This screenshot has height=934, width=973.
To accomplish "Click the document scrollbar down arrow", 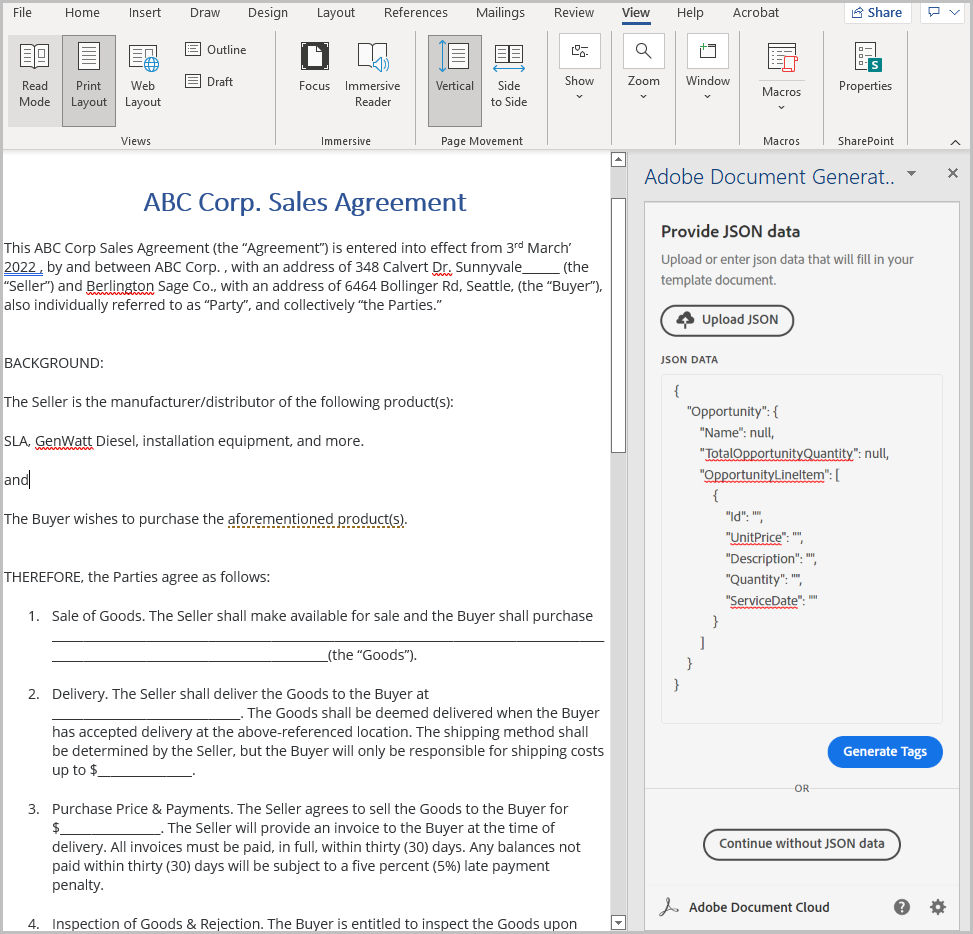I will coord(618,922).
